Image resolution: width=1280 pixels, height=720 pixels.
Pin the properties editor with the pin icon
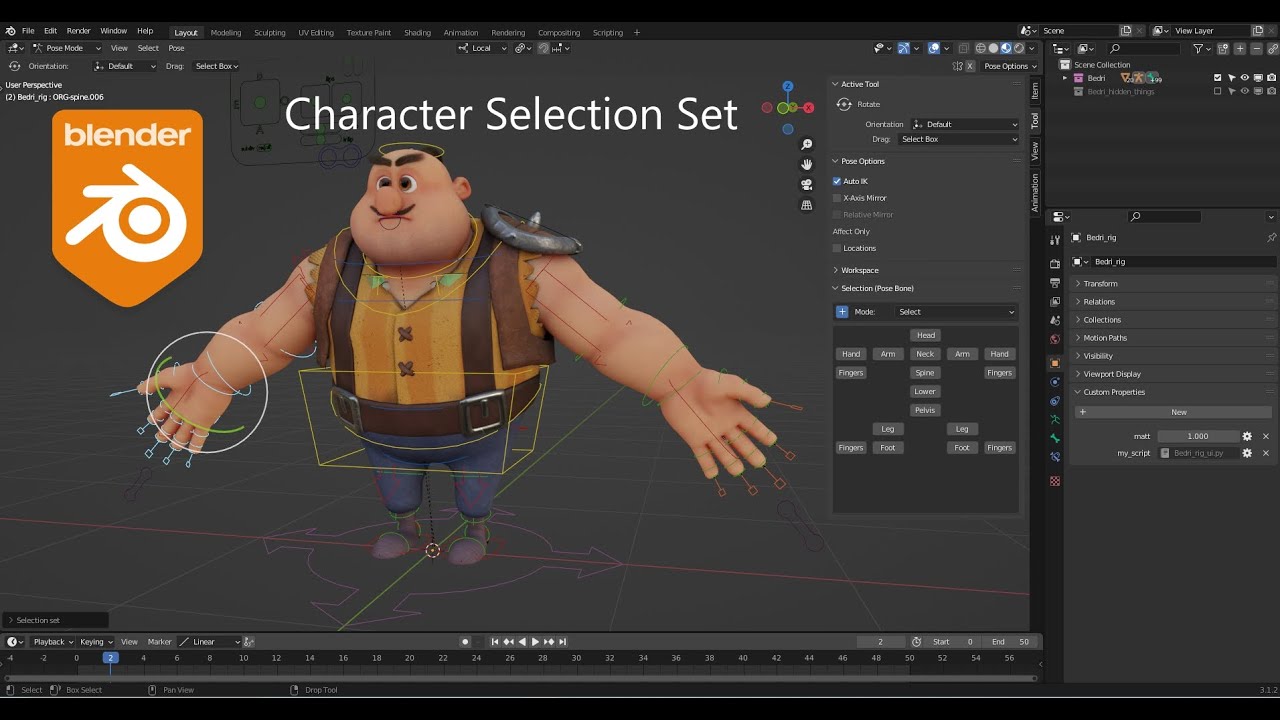click(x=1271, y=238)
